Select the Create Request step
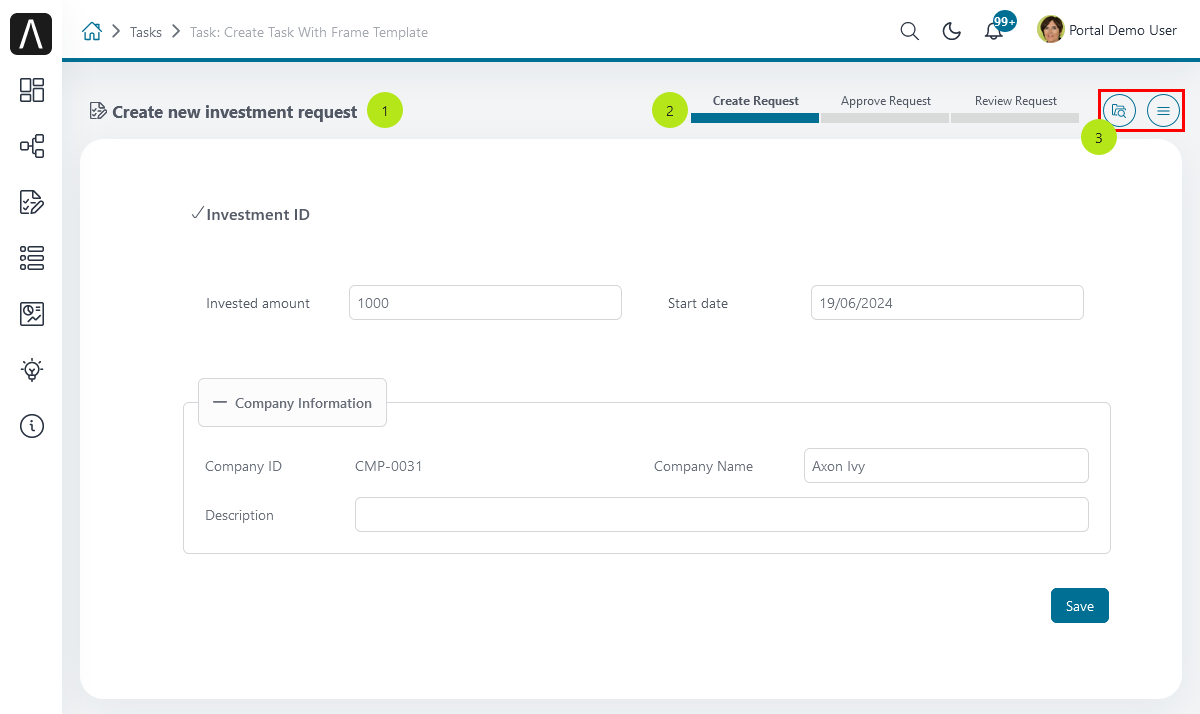Image resolution: width=1200 pixels, height=714 pixels. (755, 108)
